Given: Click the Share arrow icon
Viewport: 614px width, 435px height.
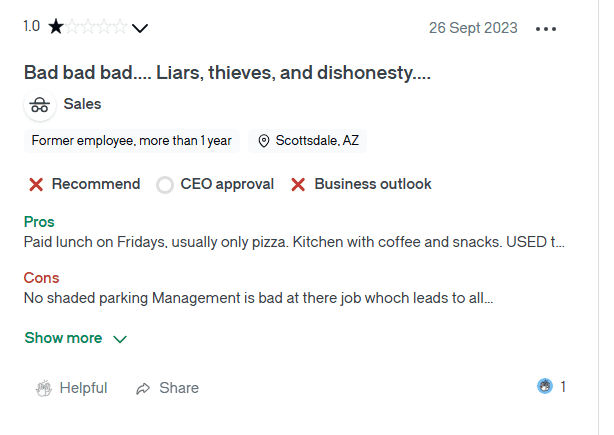Looking at the screenshot, I should [x=144, y=388].
